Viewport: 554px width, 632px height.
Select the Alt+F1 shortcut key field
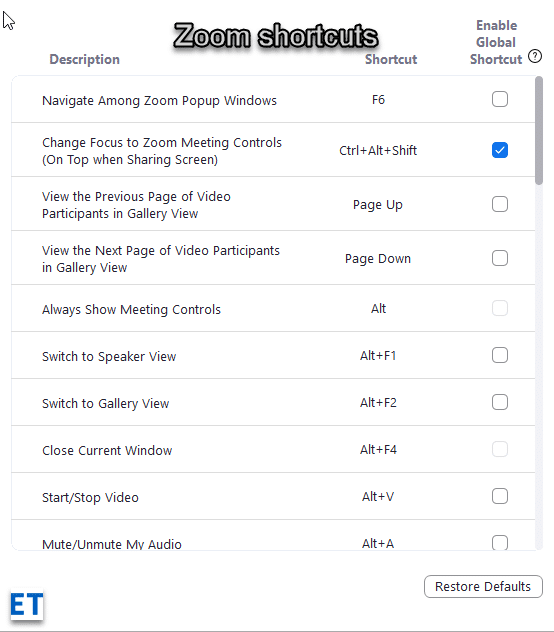point(378,356)
